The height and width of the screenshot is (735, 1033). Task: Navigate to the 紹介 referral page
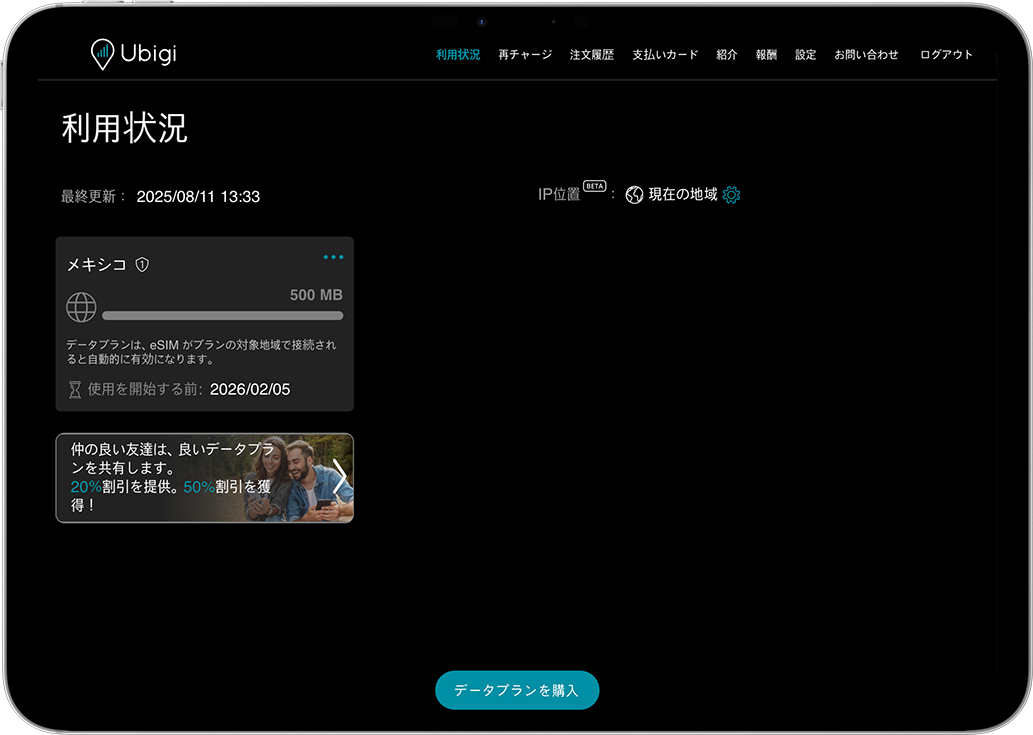[727, 55]
